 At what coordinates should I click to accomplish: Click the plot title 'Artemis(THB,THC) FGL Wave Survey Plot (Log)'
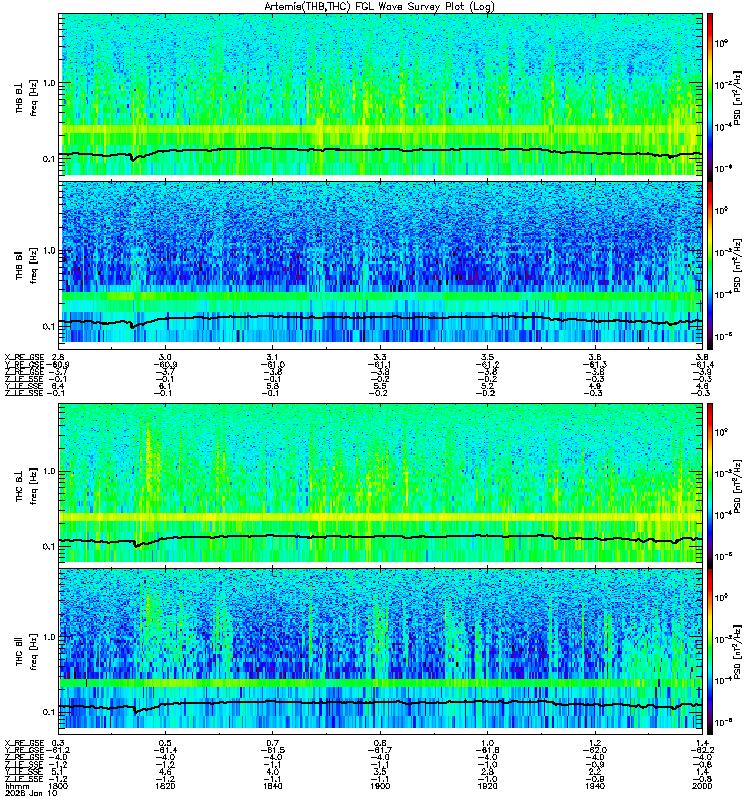click(379, 7)
